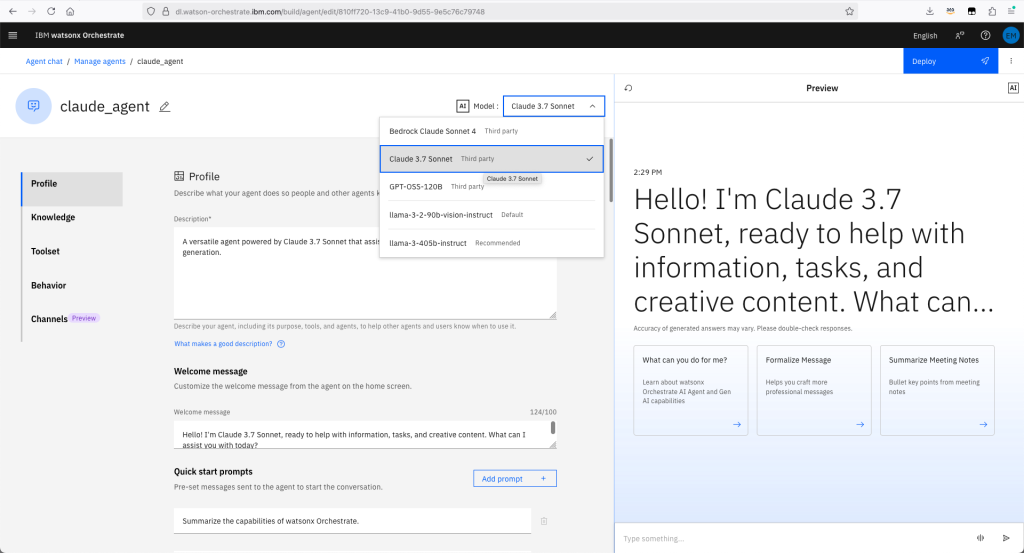Focus the Description text area
This screenshot has width=1024, height=553.
click(365, 274)
